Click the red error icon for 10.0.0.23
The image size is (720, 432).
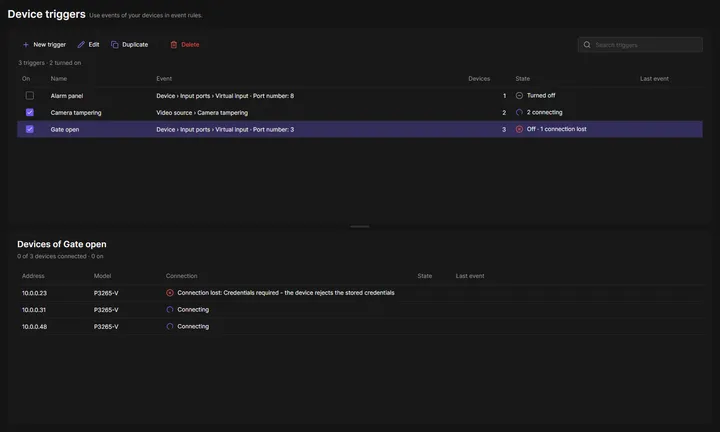pos(170,292)
